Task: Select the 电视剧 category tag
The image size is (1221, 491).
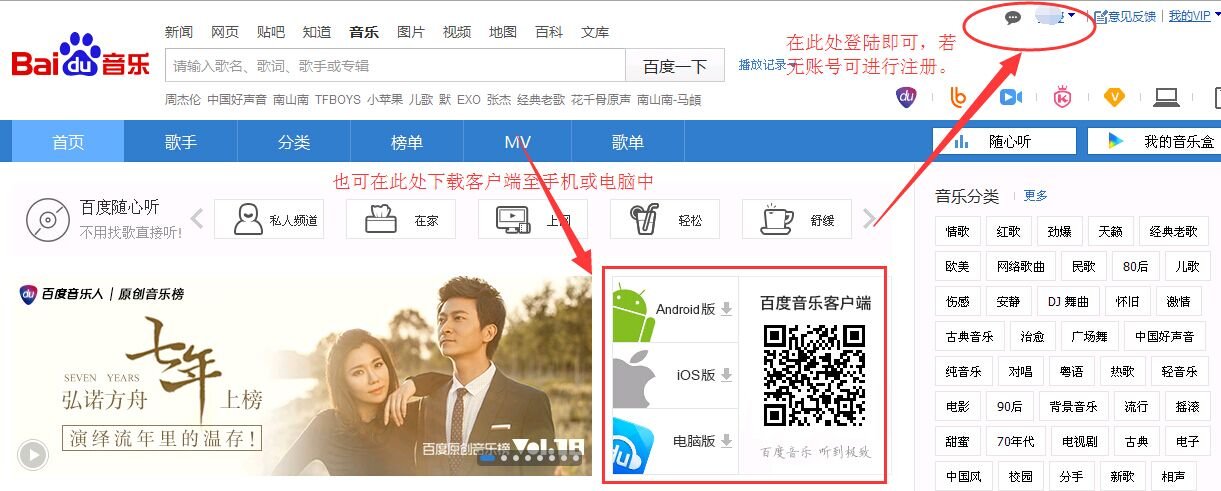Action: tap(1079, 441)
